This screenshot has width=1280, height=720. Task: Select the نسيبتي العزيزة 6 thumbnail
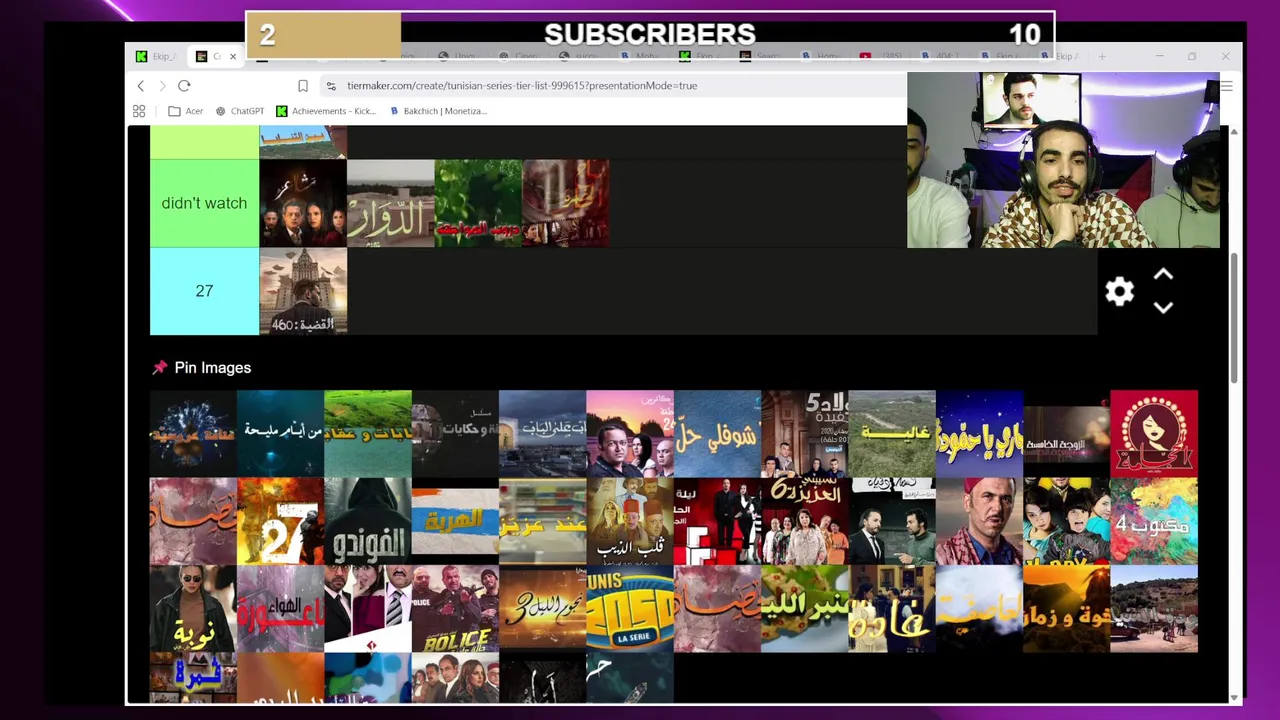click(804, 521)
